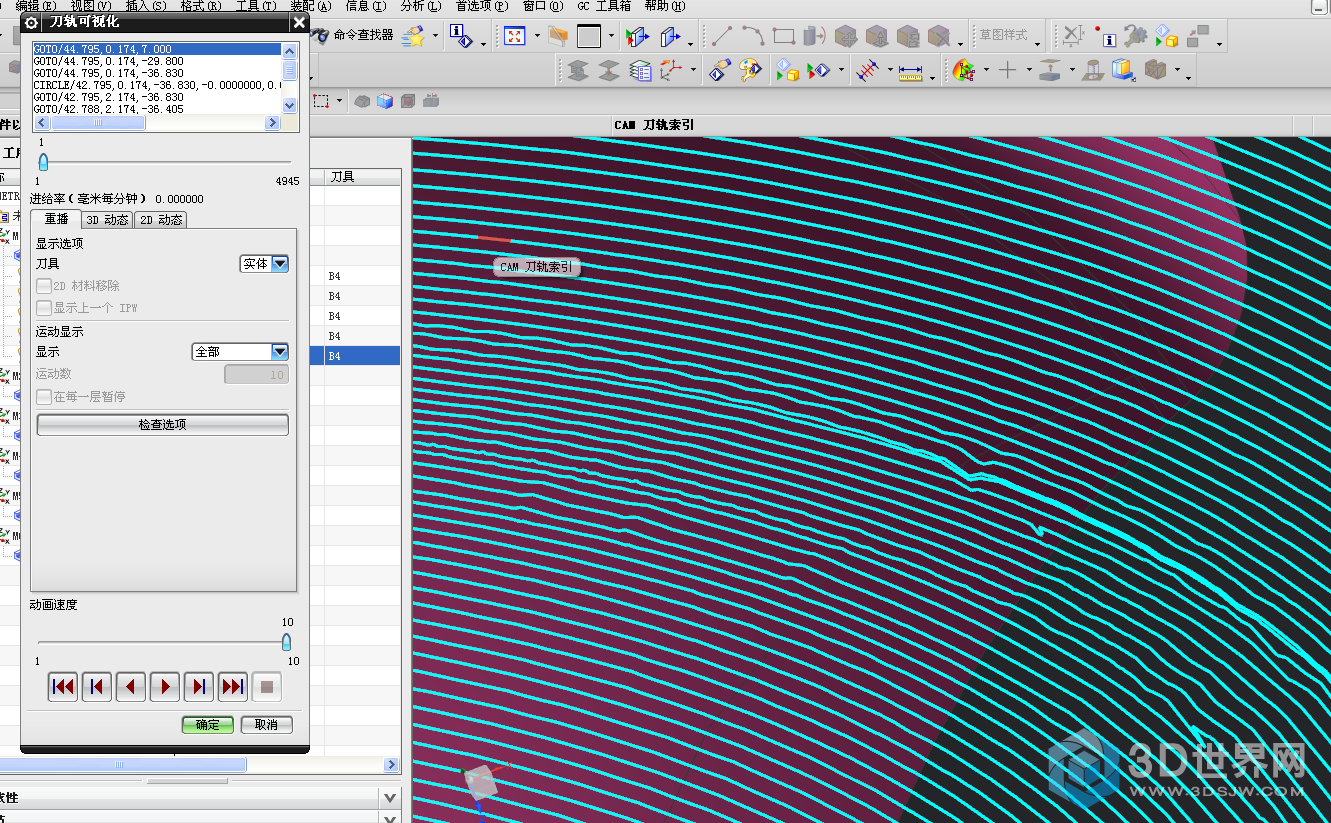Open dropdown arrow next to selection rectangle icon
This screenshot has width=1331, height=823.
[340, 101]
